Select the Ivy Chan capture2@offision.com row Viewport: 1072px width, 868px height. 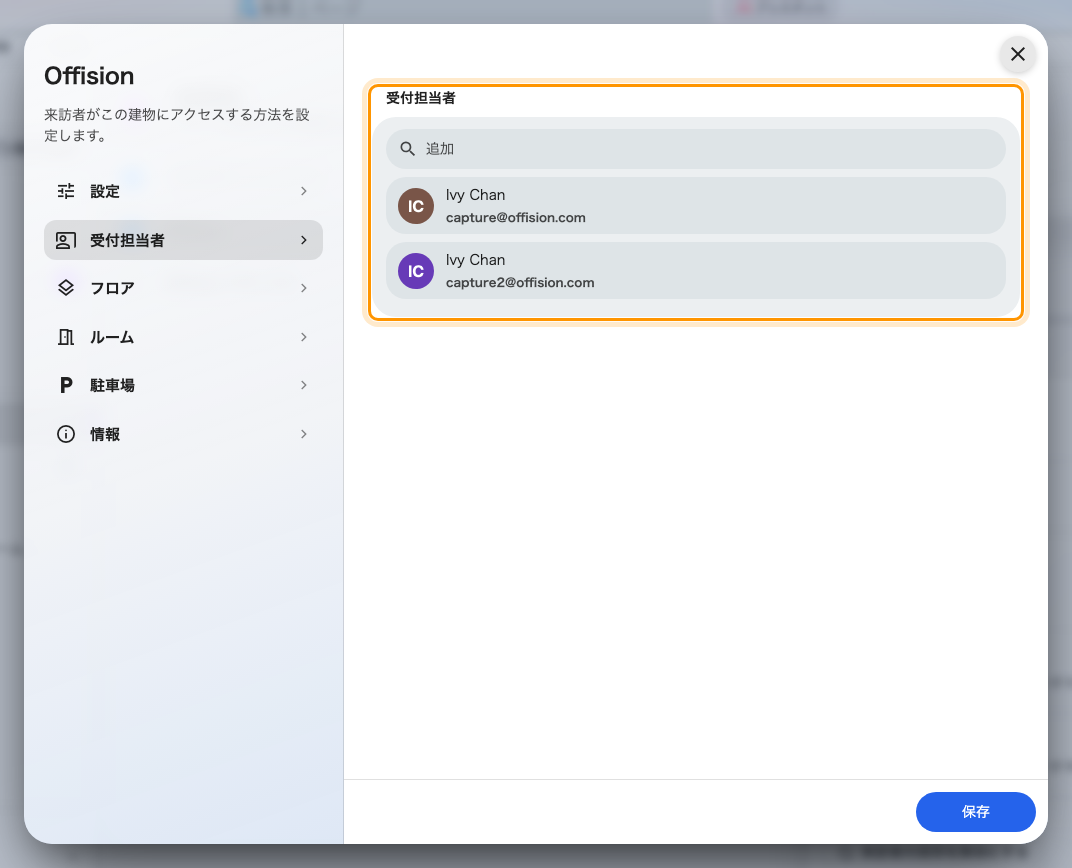[x=696, y=271]
